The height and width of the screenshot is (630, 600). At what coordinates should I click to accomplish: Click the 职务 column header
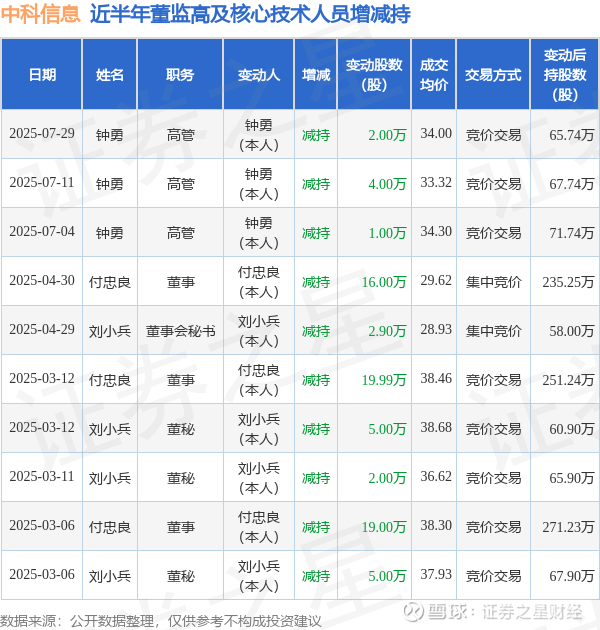point(180,75)
